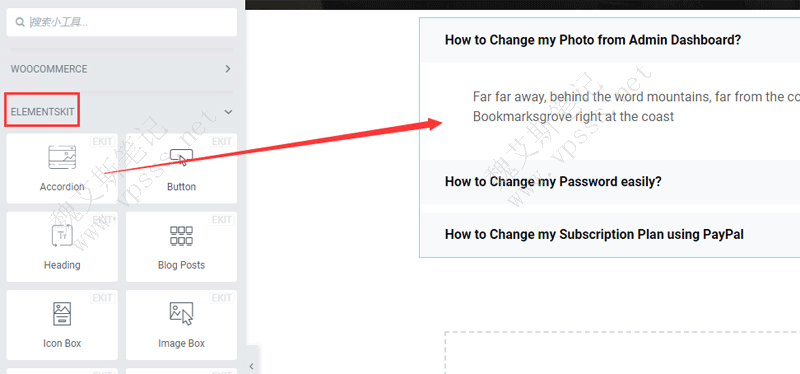The height and width of the screenshot is (374, 800).
Task: Click the EKIT badge on Blog Posts widget
Action: [221, 220]
